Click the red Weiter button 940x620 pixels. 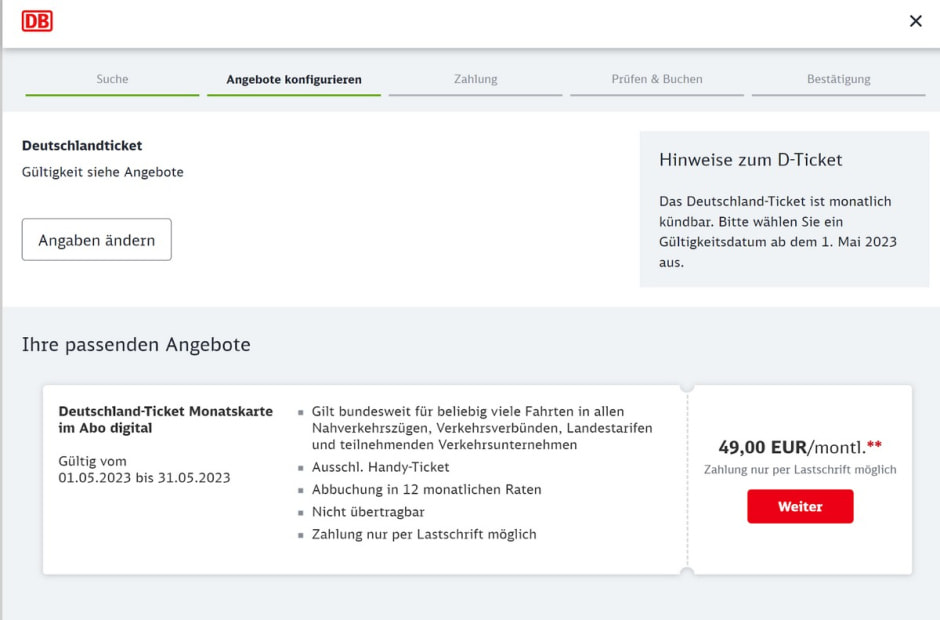pos(800,507)
